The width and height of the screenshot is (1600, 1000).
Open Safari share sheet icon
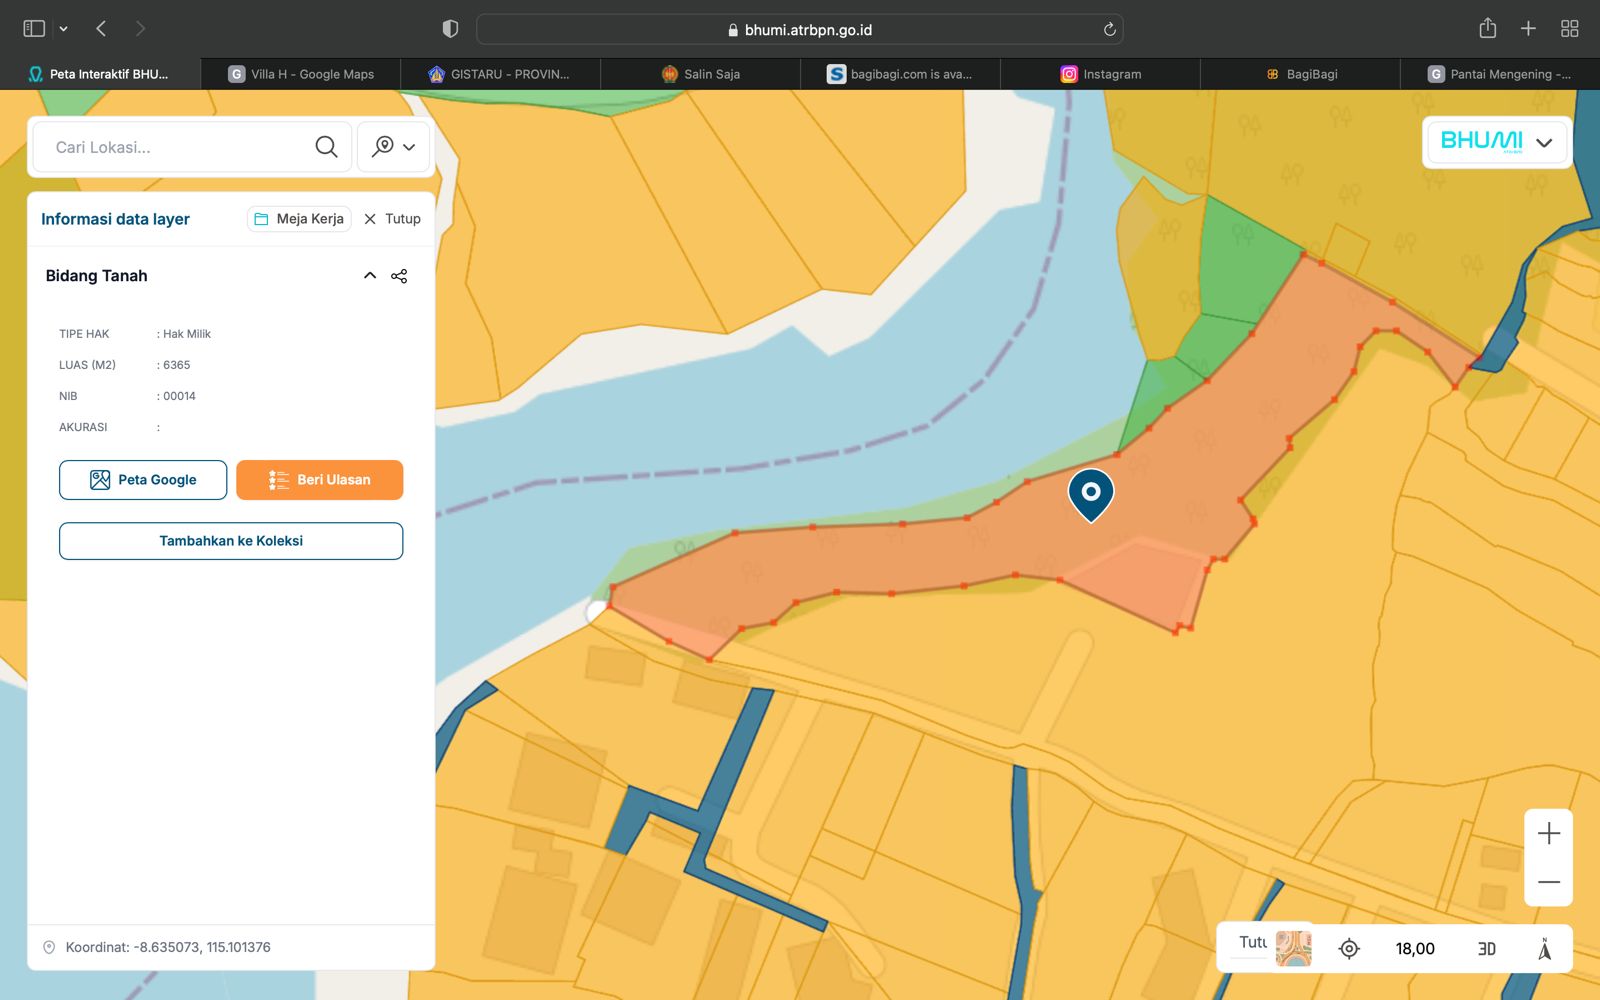tap(1487, 29)
